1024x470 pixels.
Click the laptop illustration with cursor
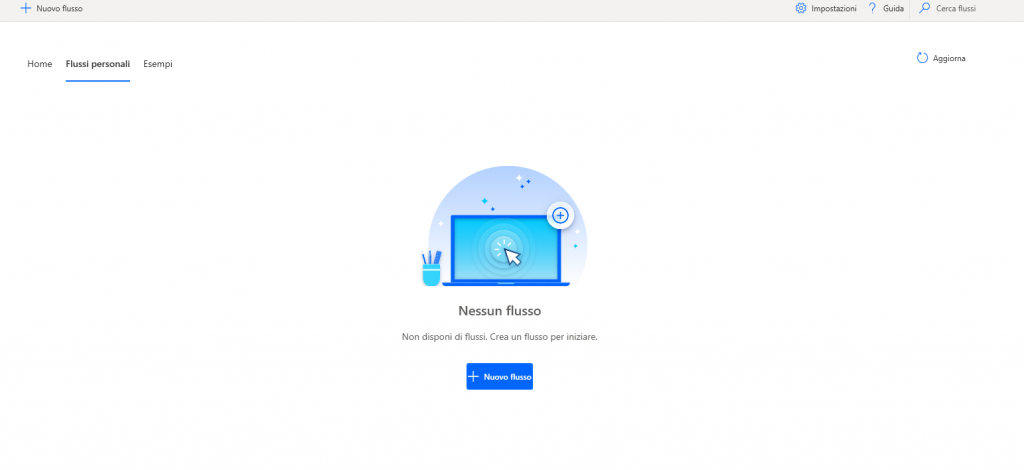[505, 250]
